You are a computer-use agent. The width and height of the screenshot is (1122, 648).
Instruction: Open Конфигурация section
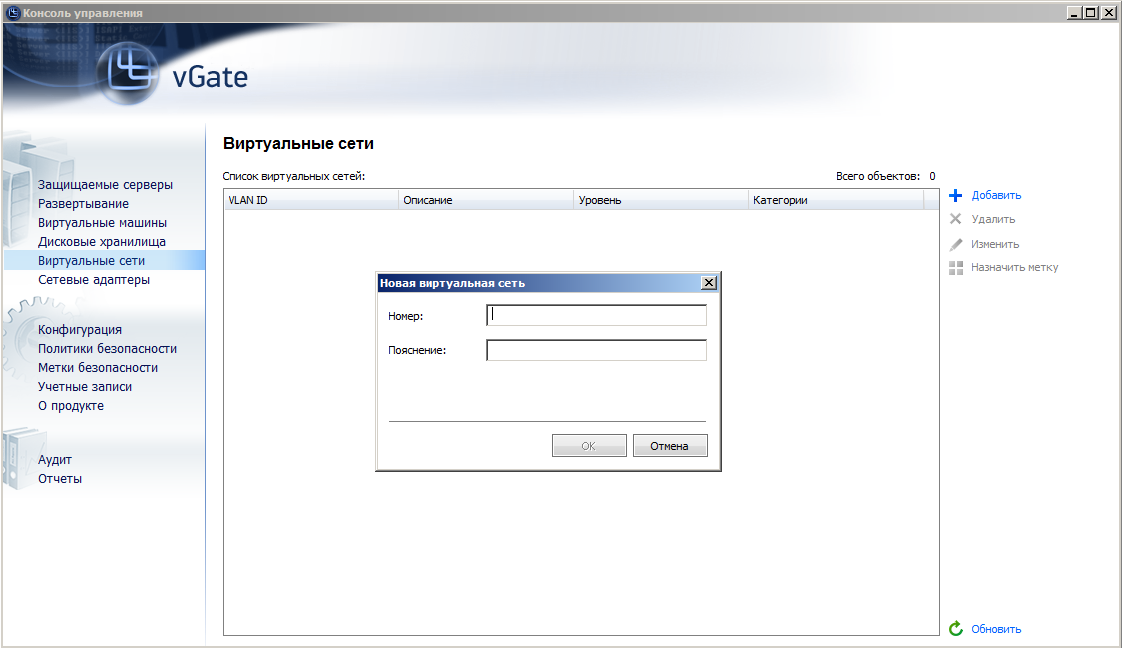click(x=79, y=330)
